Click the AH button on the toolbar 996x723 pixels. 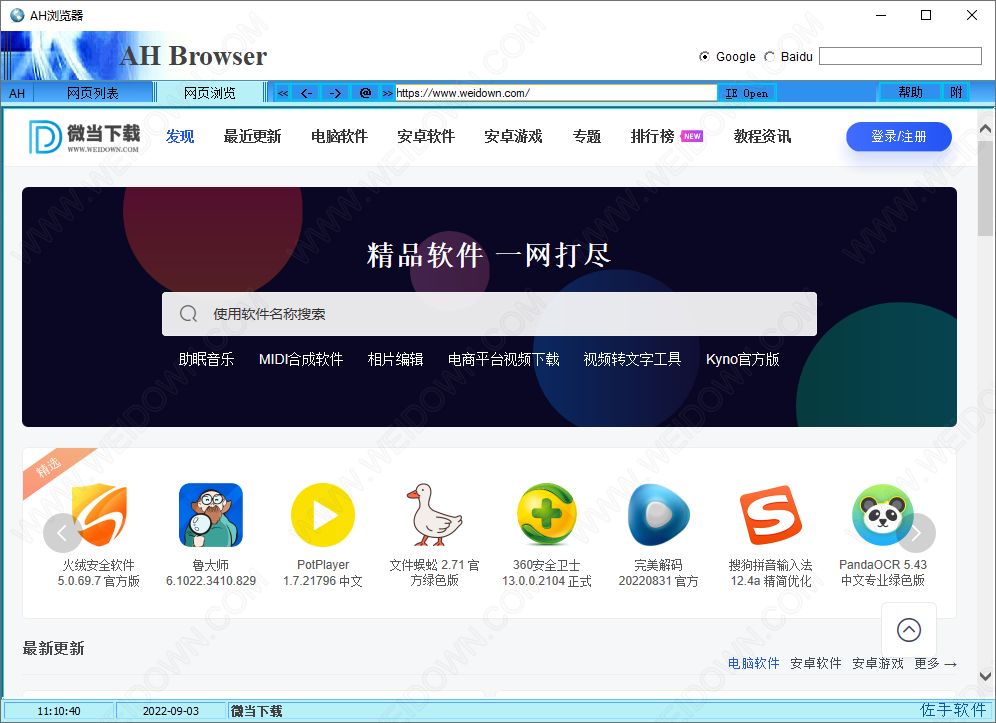pos(17,93)
